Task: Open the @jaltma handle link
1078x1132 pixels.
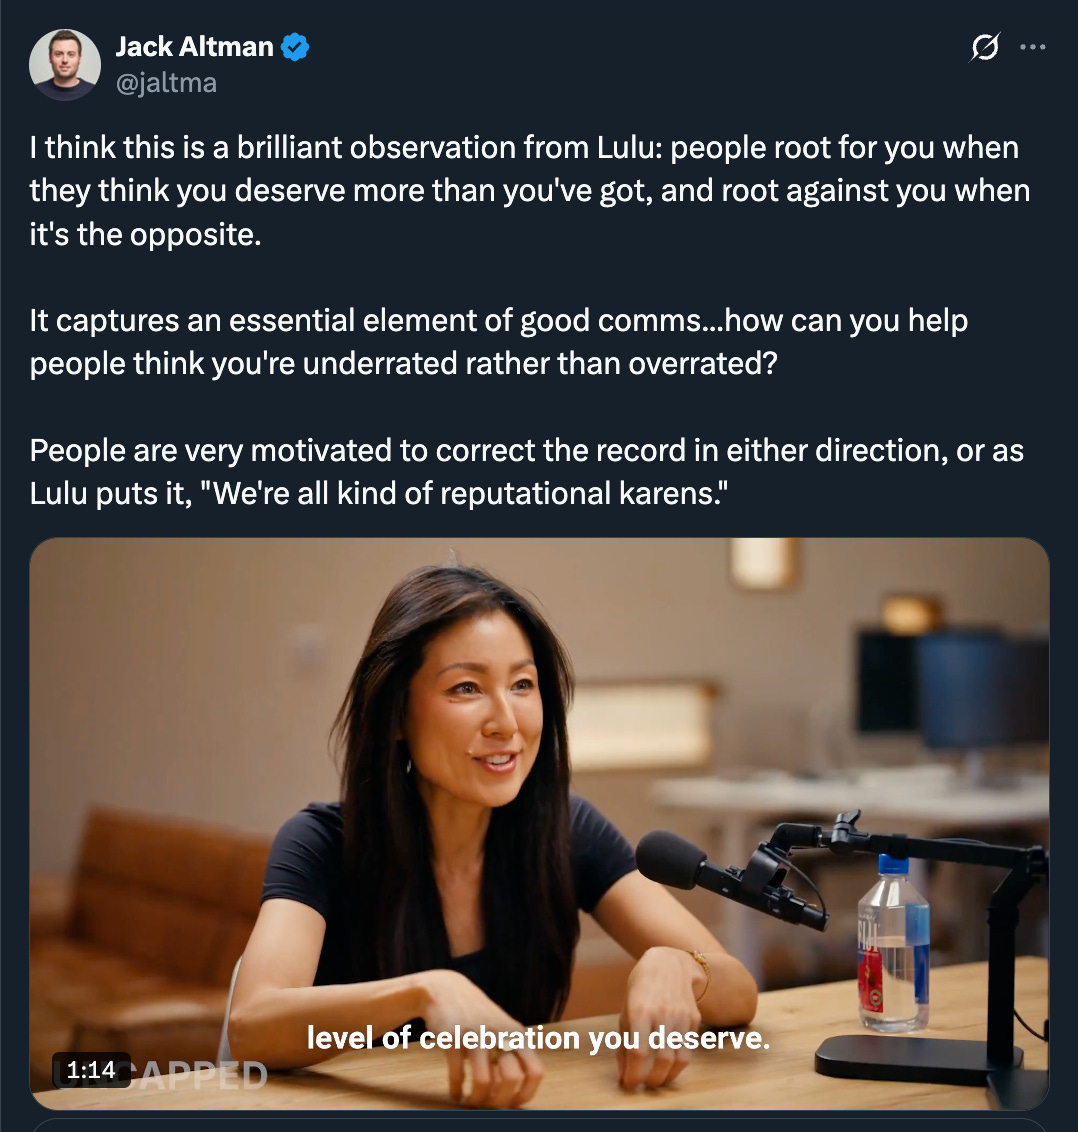Action: click(x=166, y=83)
